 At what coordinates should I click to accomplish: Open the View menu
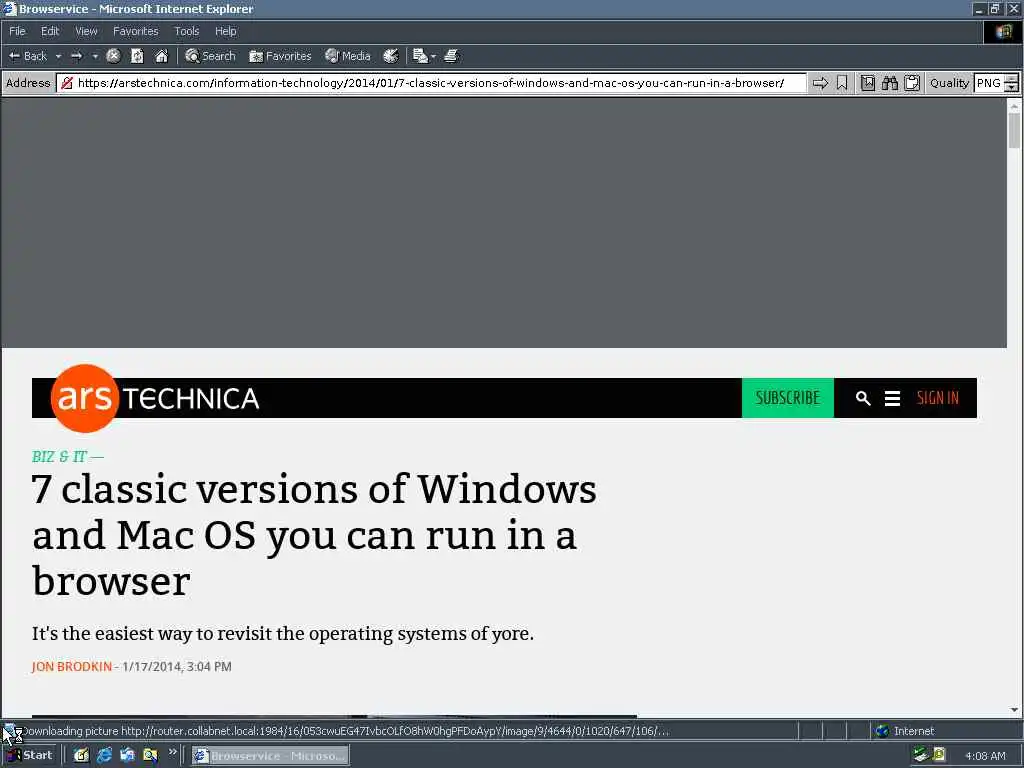click(86, 31)
